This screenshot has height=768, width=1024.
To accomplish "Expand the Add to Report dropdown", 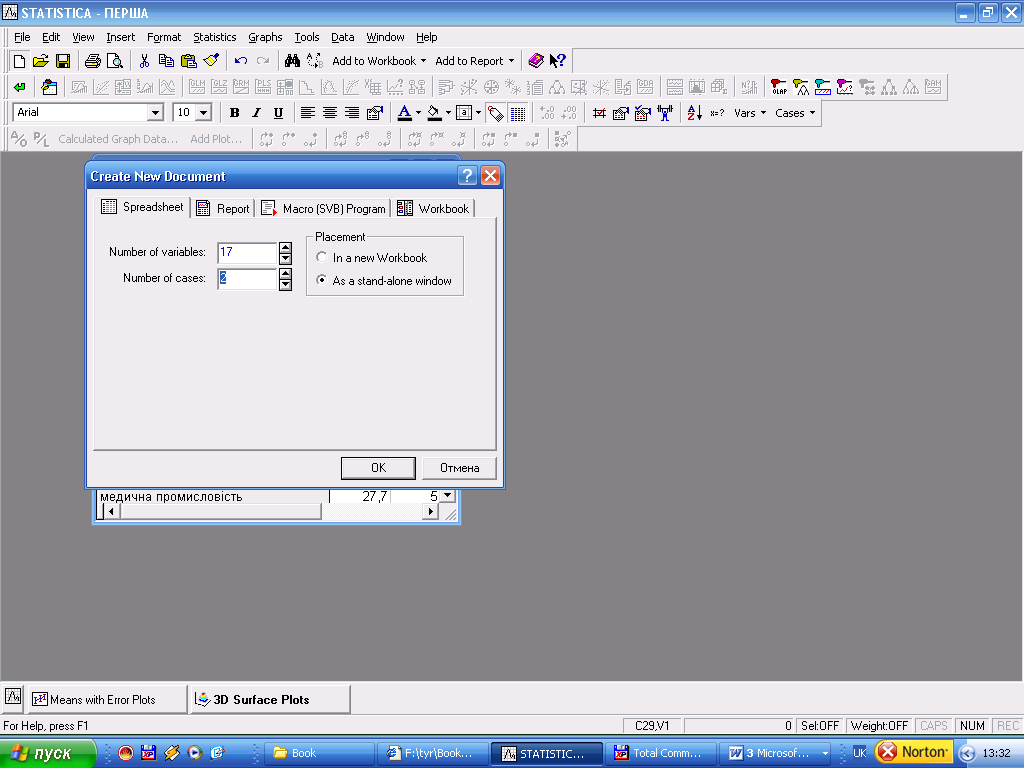I will (511, 61).
